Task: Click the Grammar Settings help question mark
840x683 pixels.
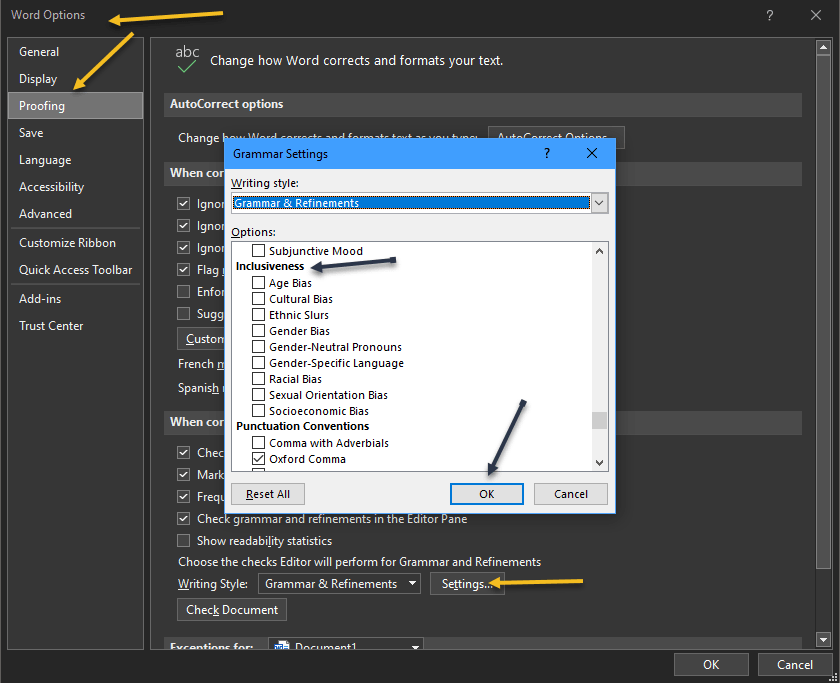Action: tap(547, 154)
